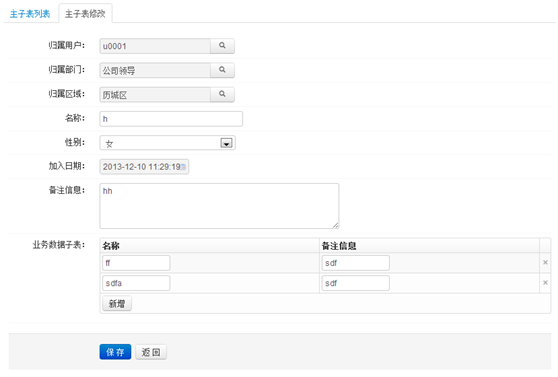Open department search next to 公司领导 field
The image size is (558, 377).
point(222,70)
